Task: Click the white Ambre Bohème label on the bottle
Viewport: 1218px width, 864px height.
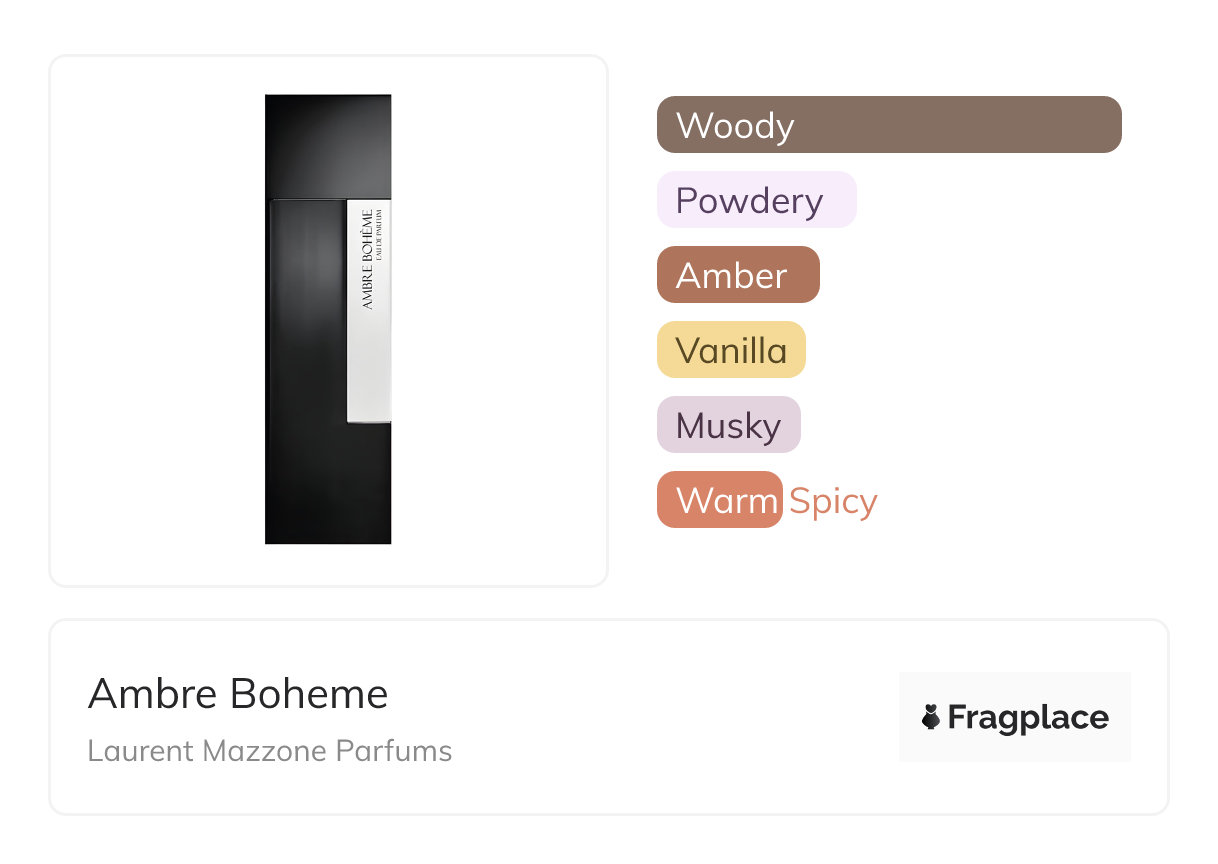Action: 368,310
